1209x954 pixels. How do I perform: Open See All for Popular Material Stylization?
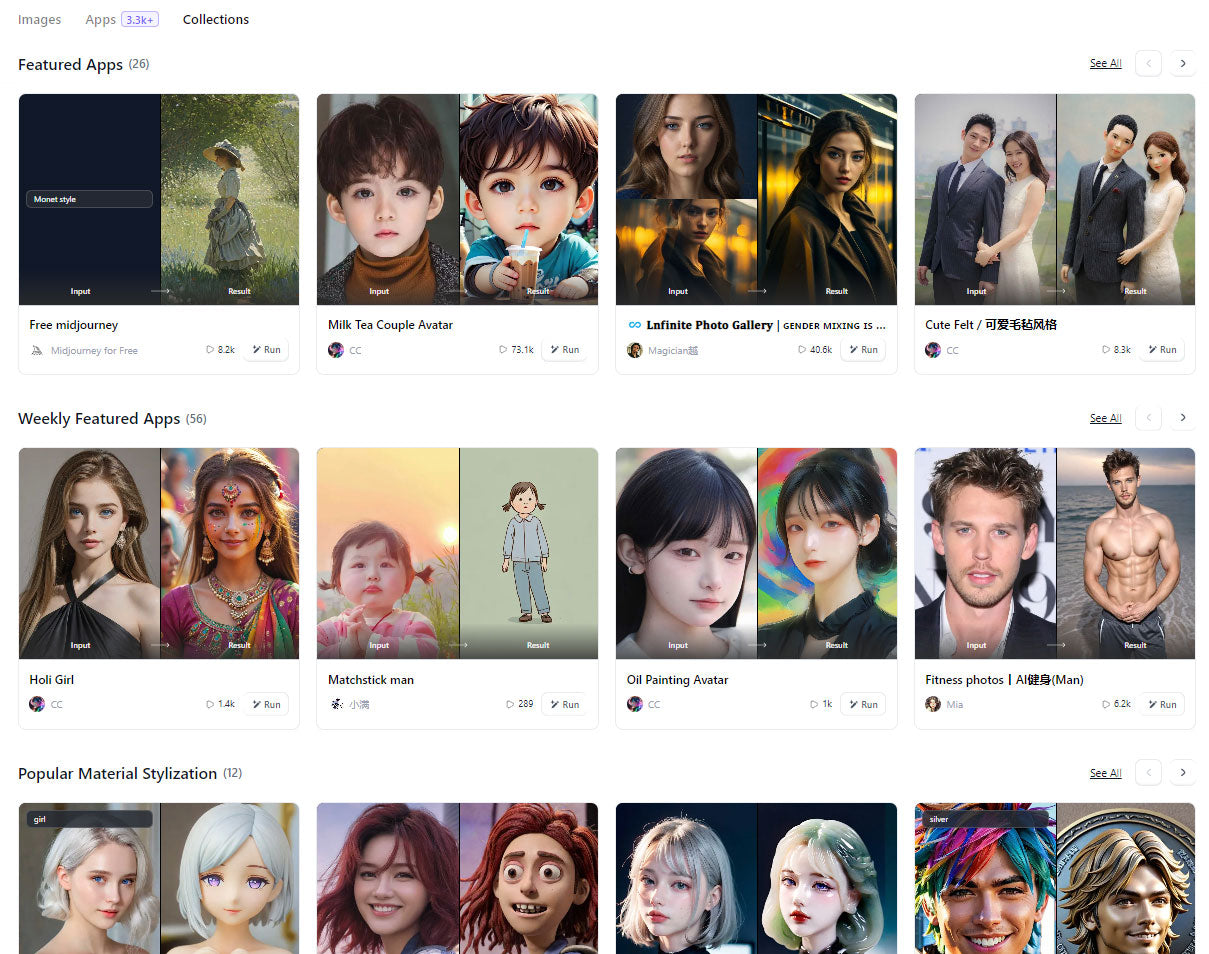coord(1105,773)
